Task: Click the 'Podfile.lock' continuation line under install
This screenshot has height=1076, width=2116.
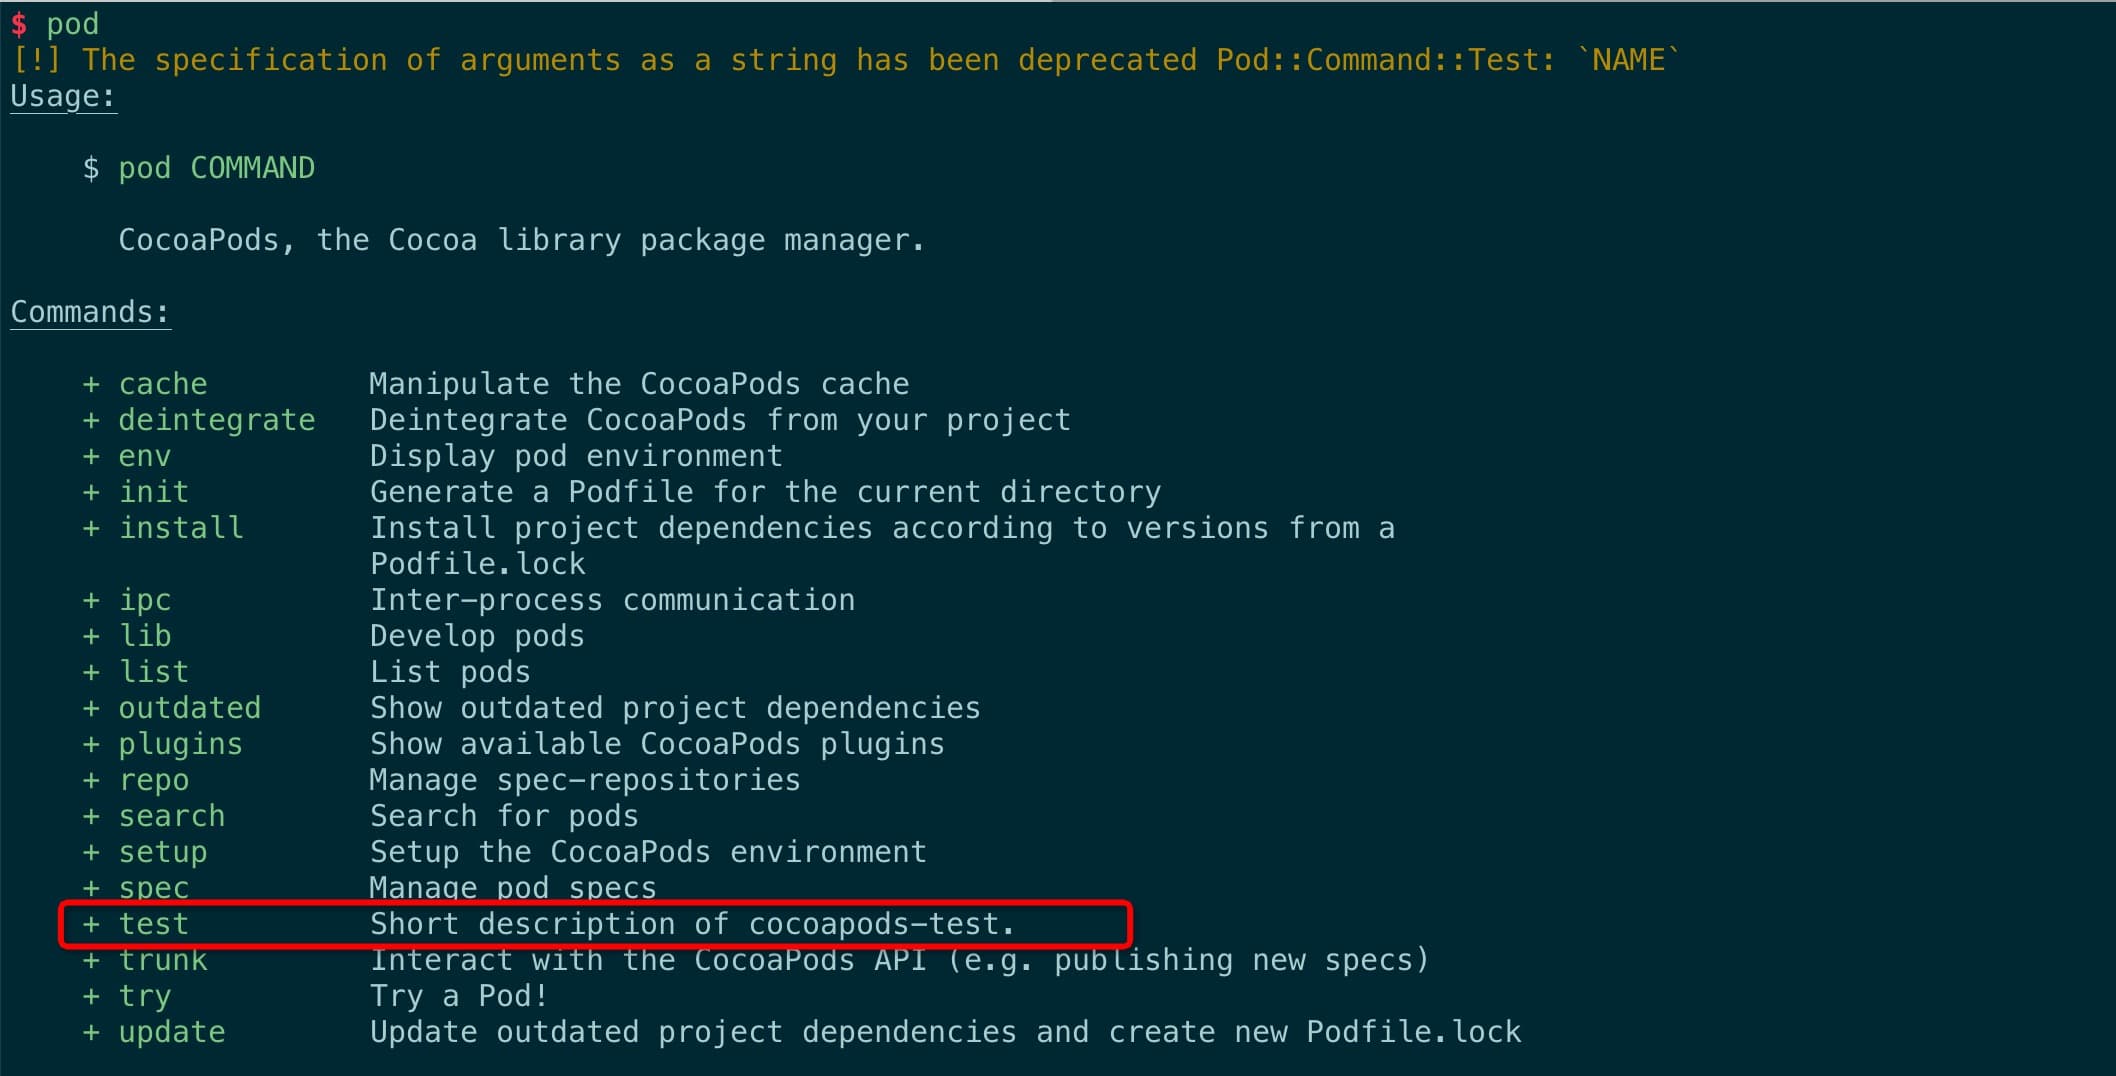Action: 478,564
